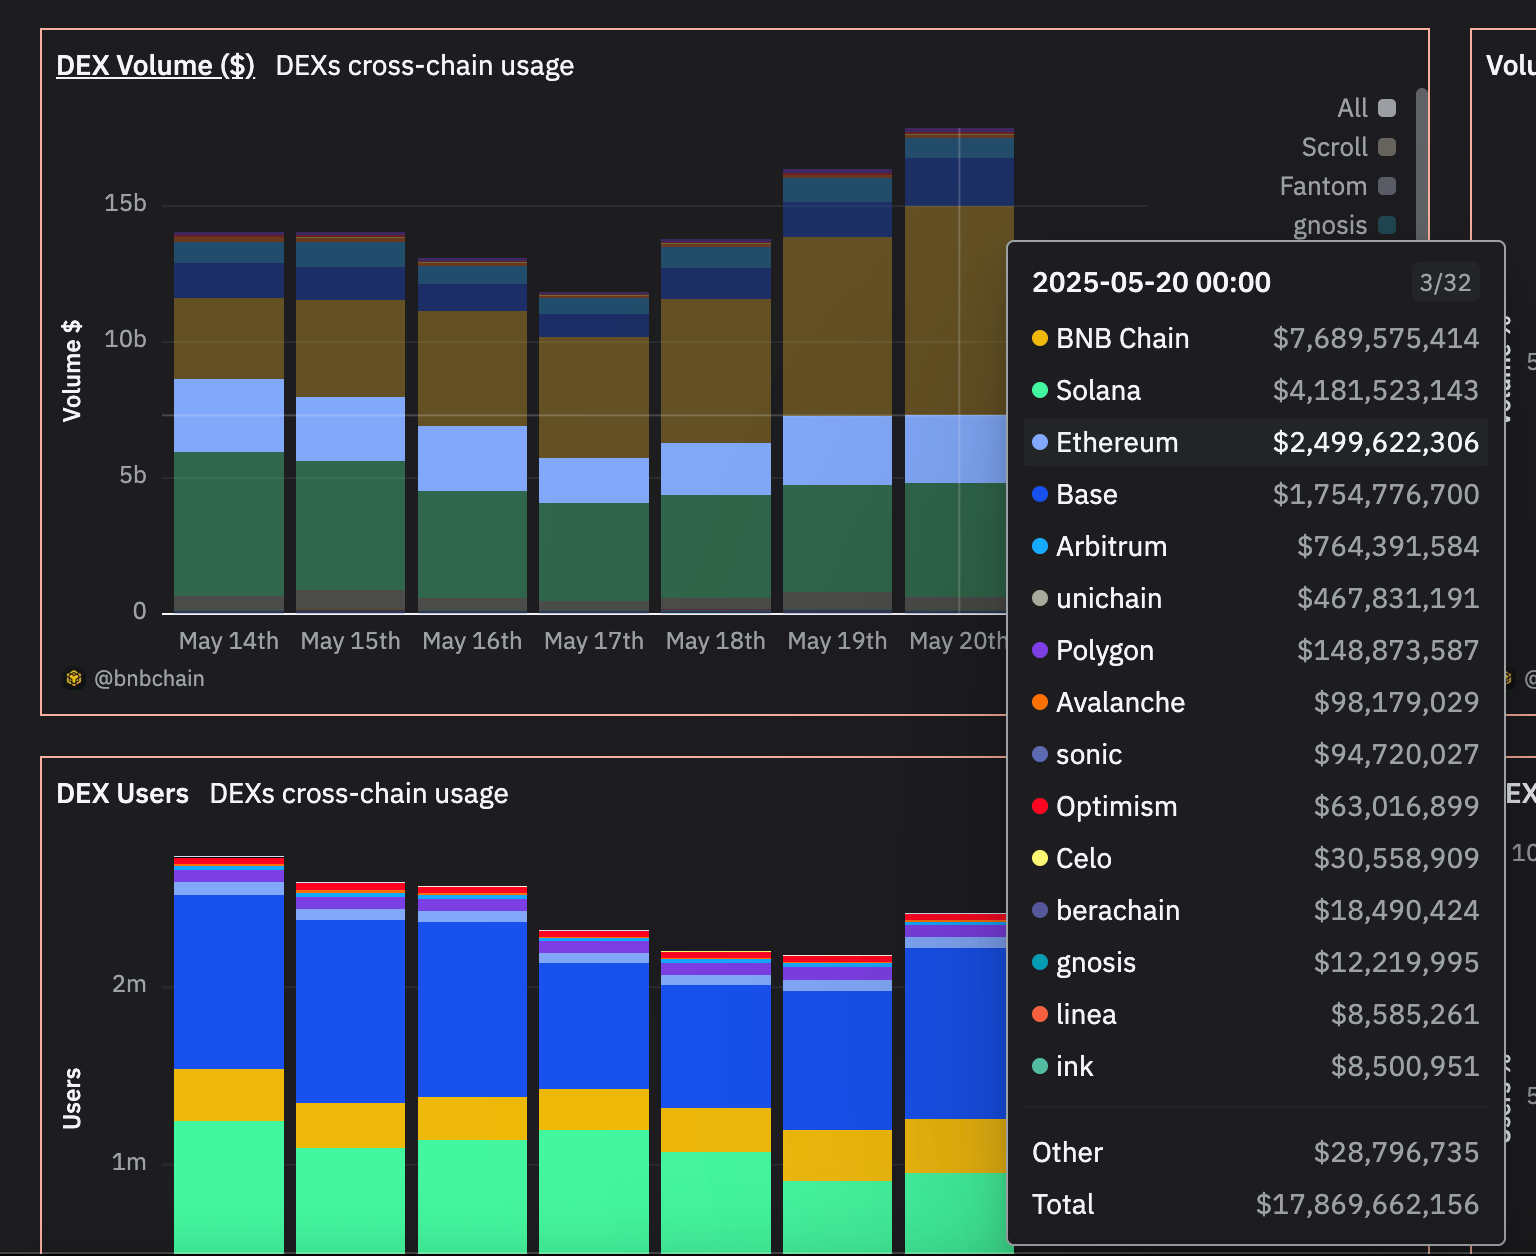The image size is (1536, 1256).
Task: Click the May 19th volume bar
Action: tap(837, 390)
